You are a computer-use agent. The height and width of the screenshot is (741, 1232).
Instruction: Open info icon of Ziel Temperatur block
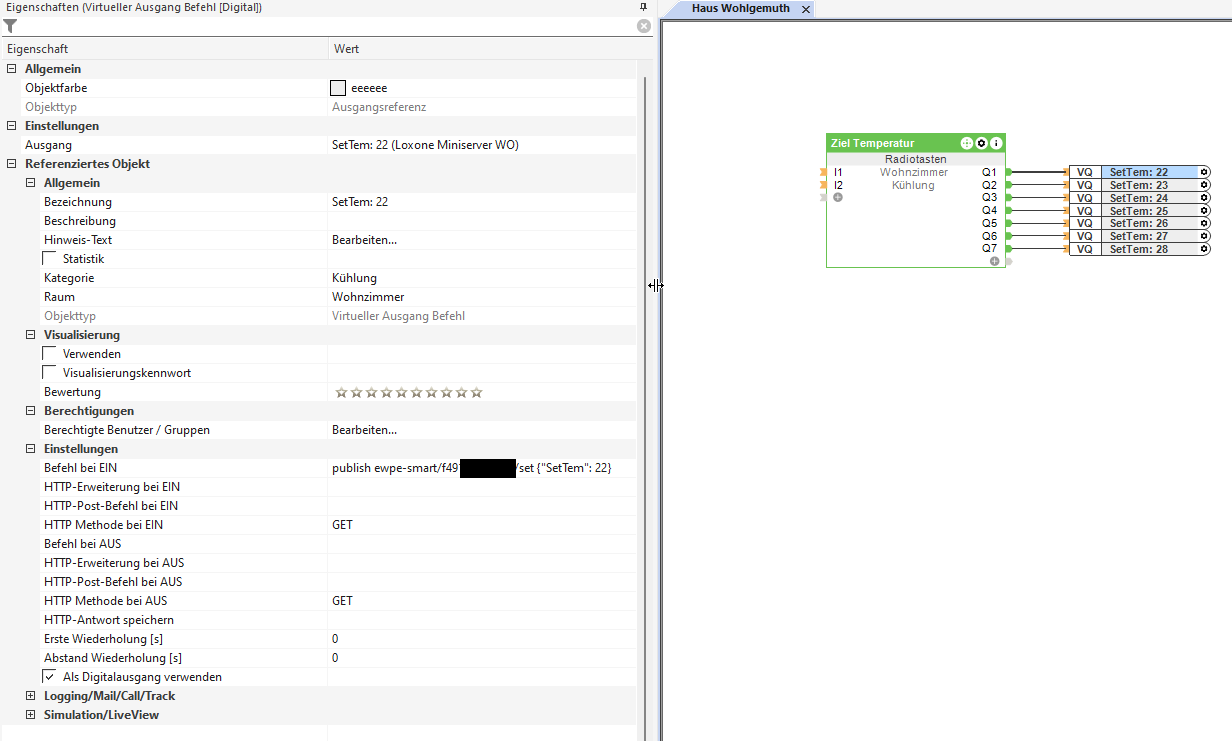(996, 143)
